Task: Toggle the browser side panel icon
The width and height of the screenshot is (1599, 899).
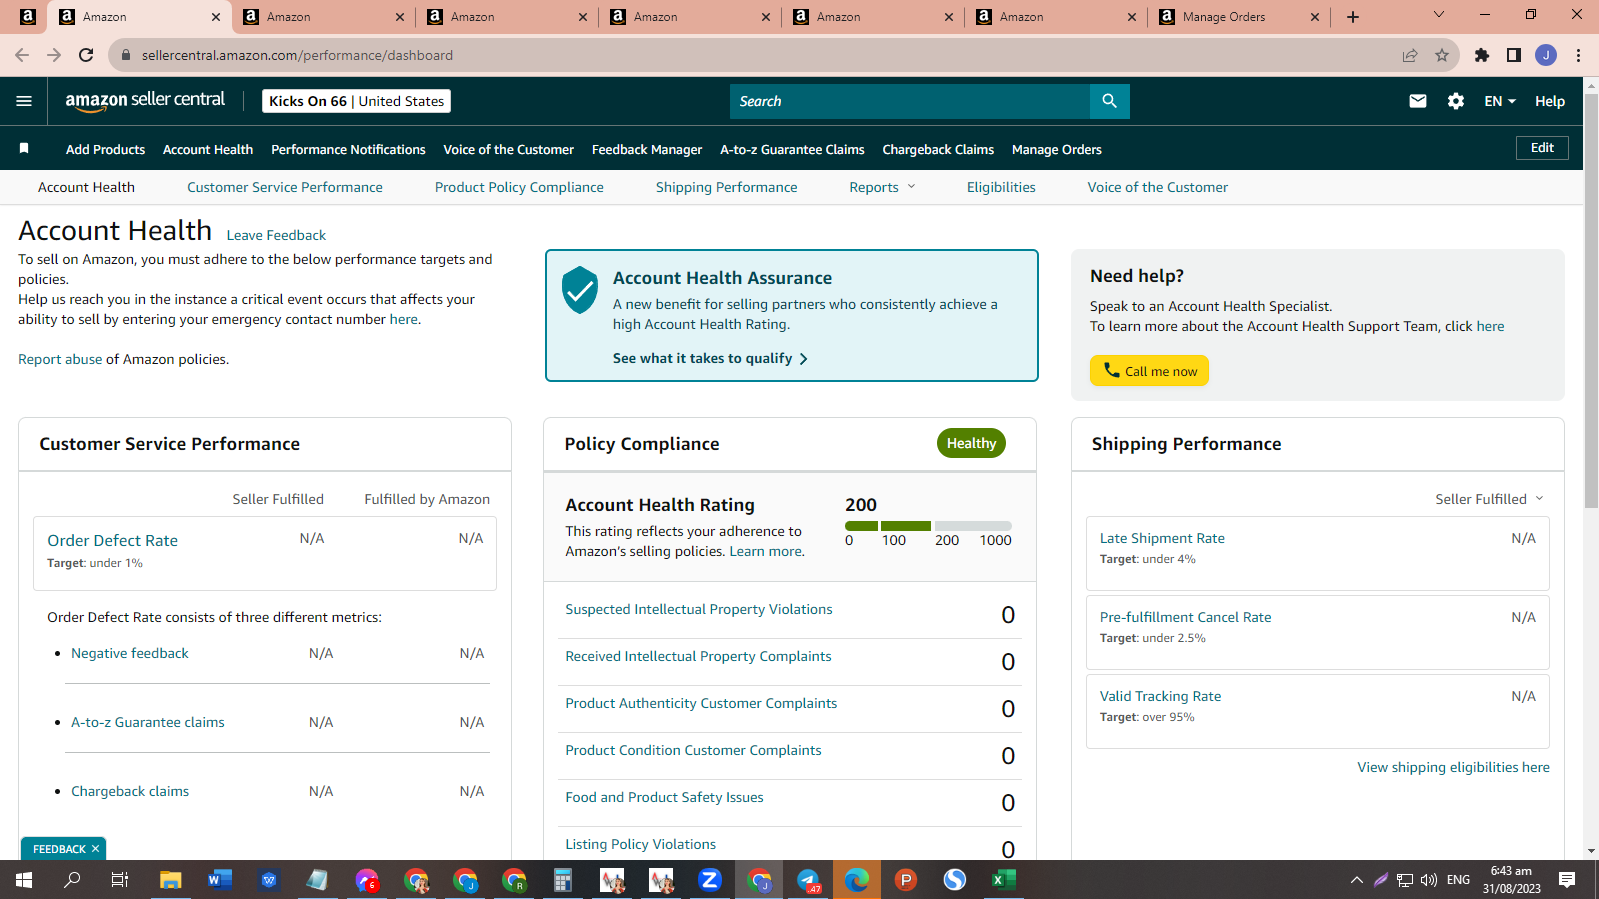Action: click(x=1514, y=55)
